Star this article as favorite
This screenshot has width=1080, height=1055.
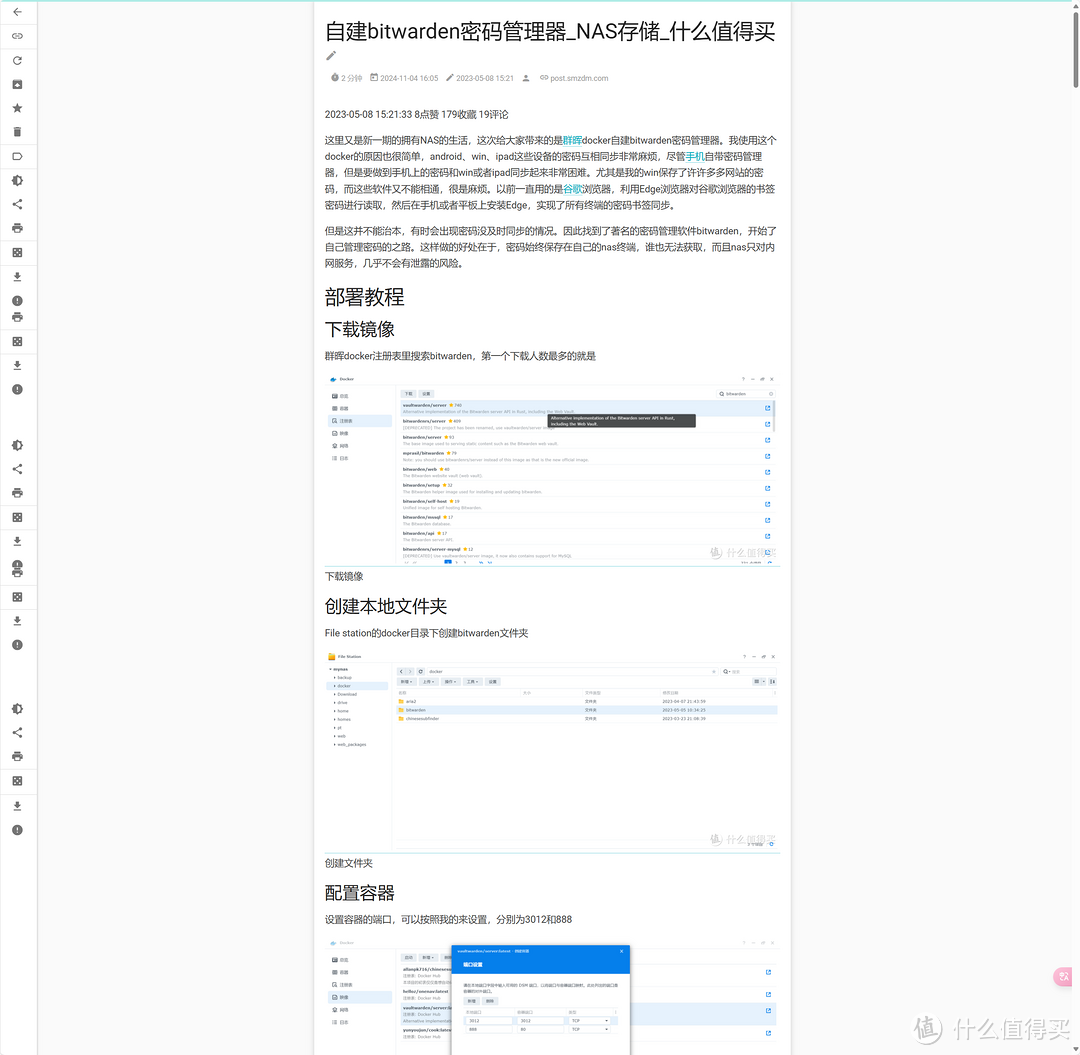click(17, 108)
